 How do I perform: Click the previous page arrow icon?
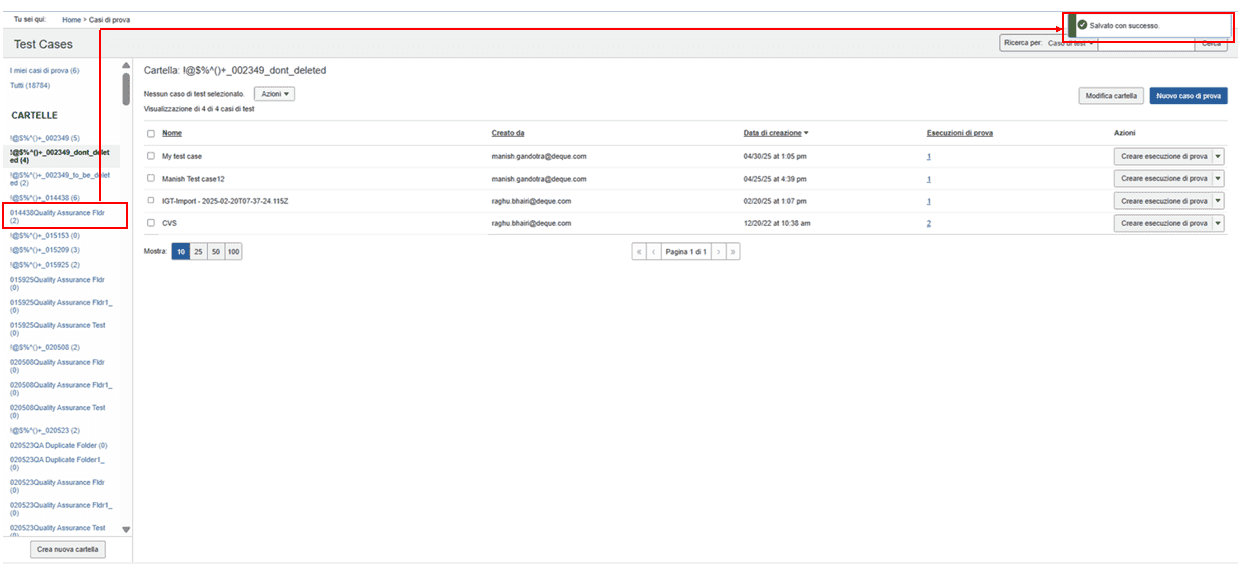pyautogui.click(x=654, y=252)
